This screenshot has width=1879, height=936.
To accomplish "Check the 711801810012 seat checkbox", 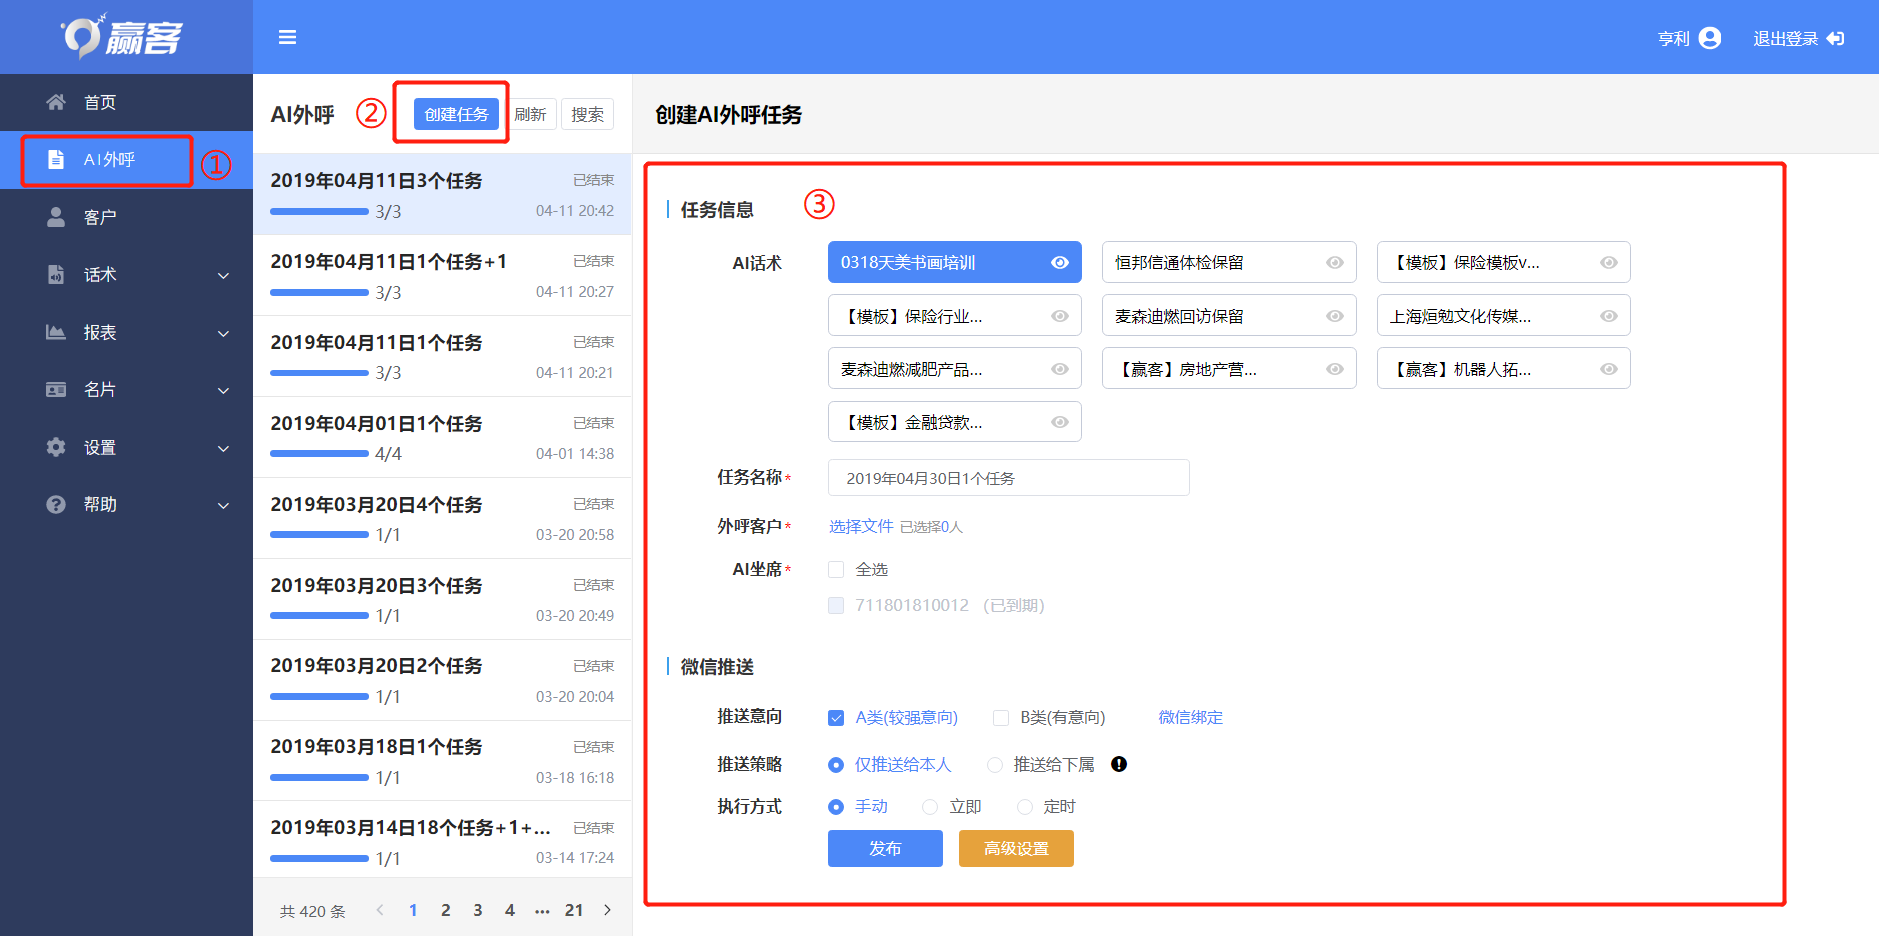I will pyautogui.click(x=836, y=605).
